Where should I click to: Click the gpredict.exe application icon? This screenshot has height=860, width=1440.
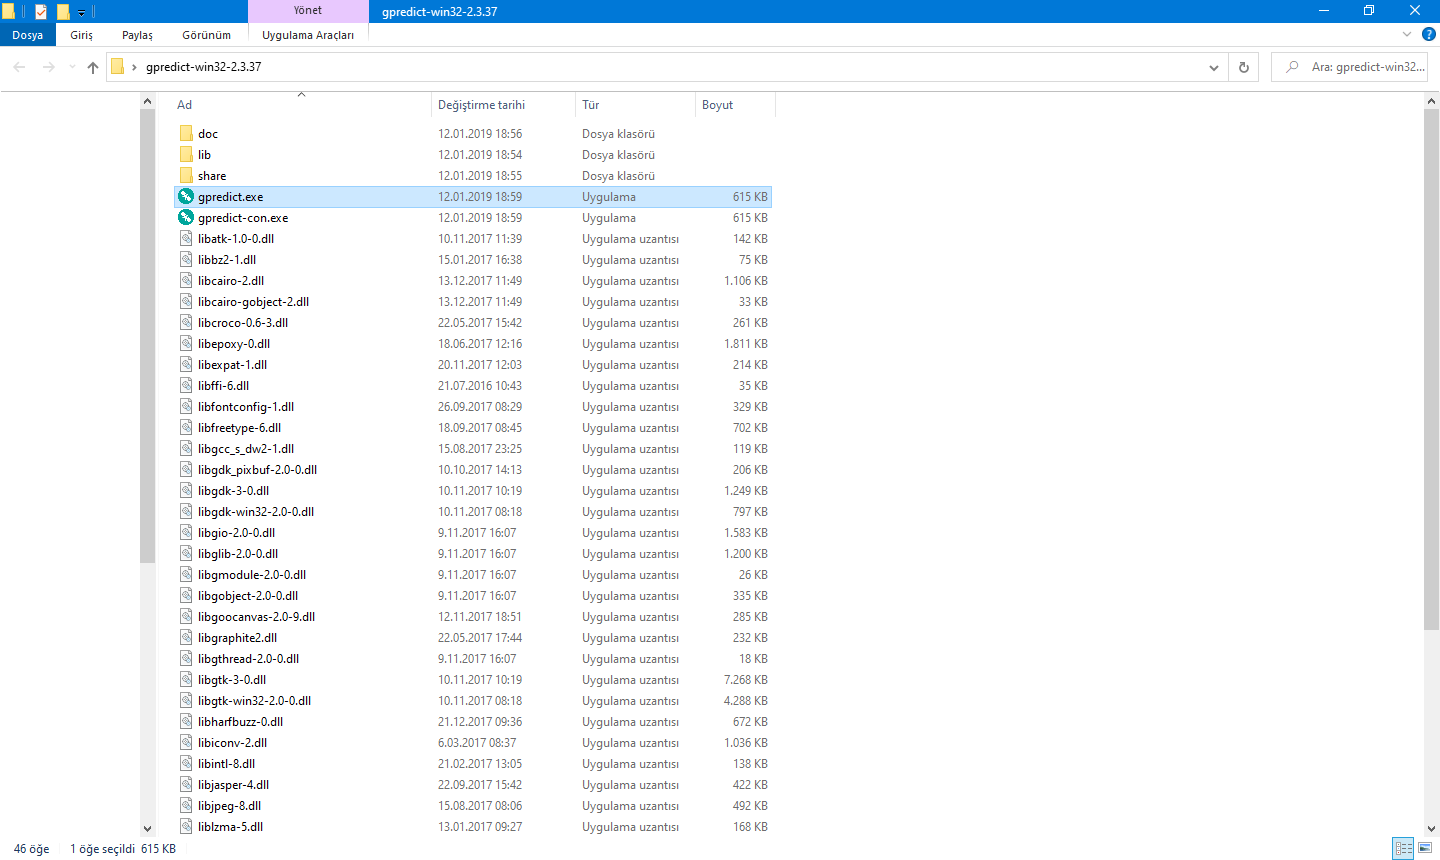186,196
